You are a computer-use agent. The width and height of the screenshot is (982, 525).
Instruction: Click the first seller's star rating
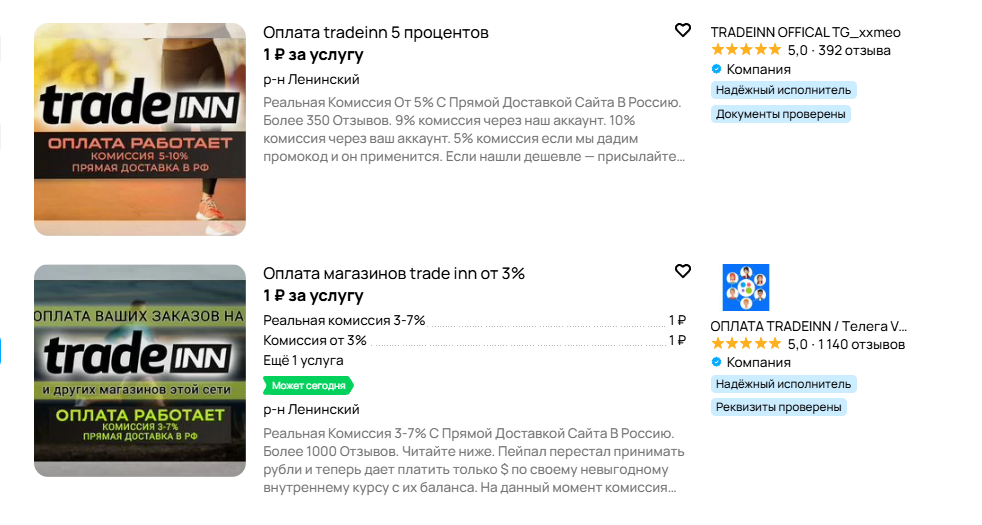click(746, 50)
